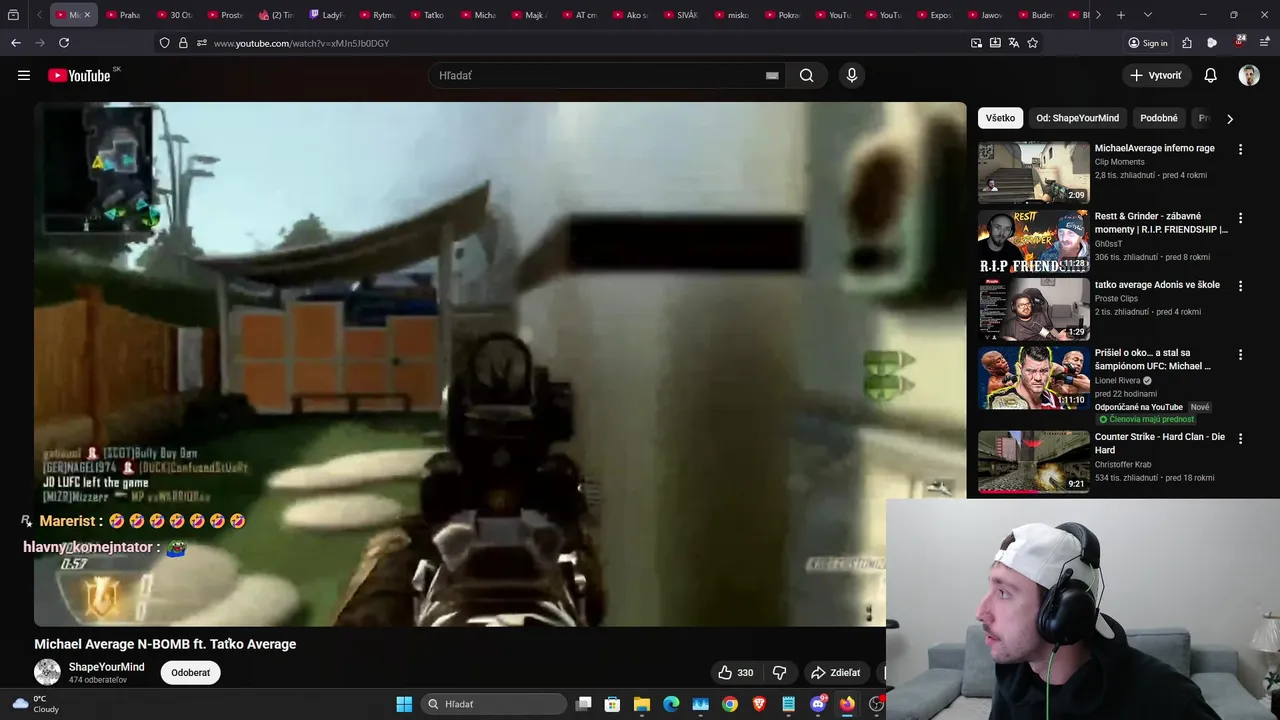Image resolution: width=1280 pixels, height=720 pixels.
Task: Open File Explorer from the taskbar
Action: tap(642, 704)
